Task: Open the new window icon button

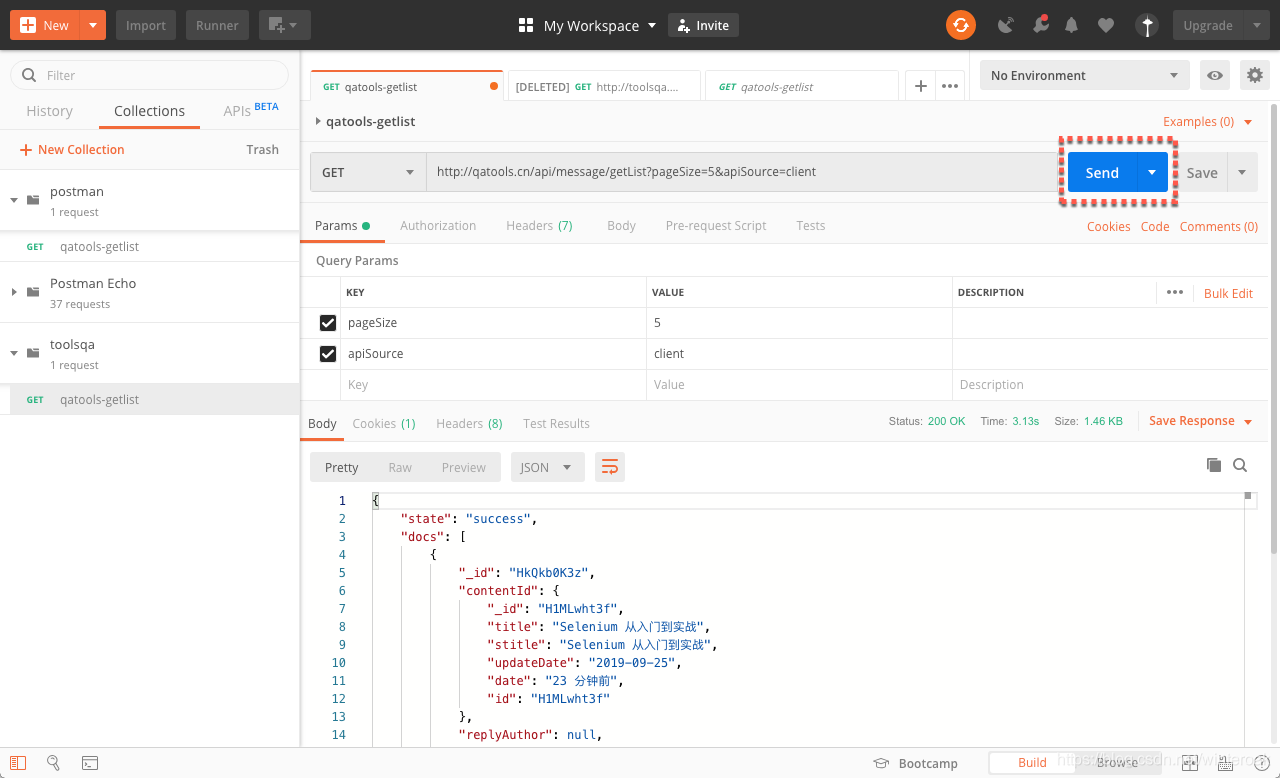Action: pos(284,25)
